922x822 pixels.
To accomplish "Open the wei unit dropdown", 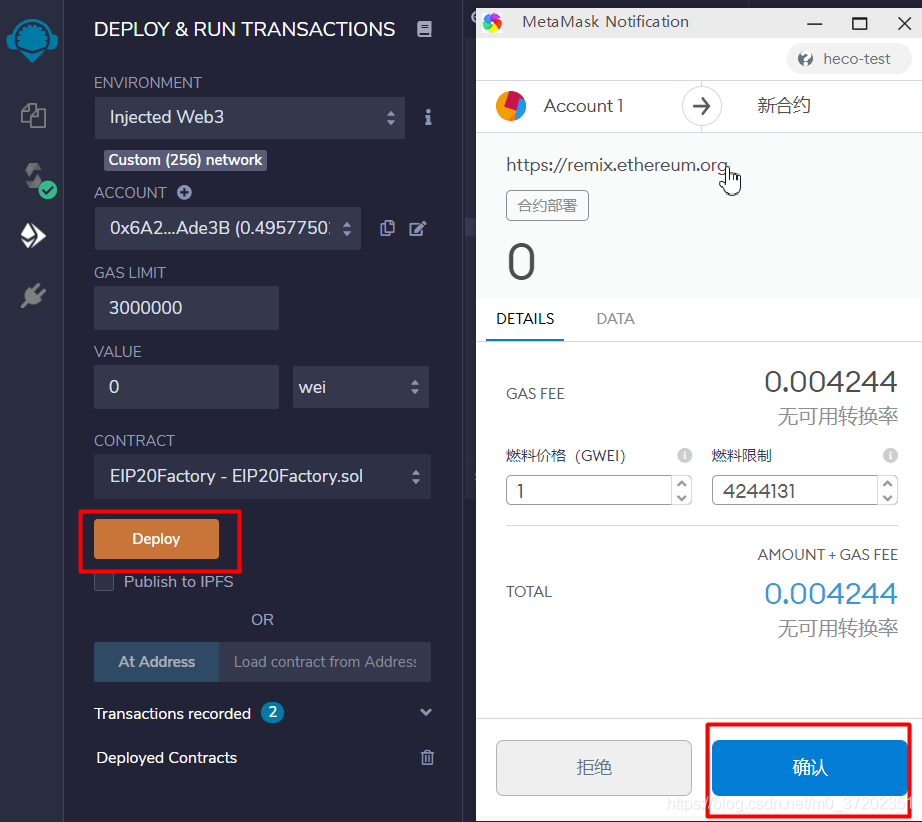I will click(x=360, y=387).
